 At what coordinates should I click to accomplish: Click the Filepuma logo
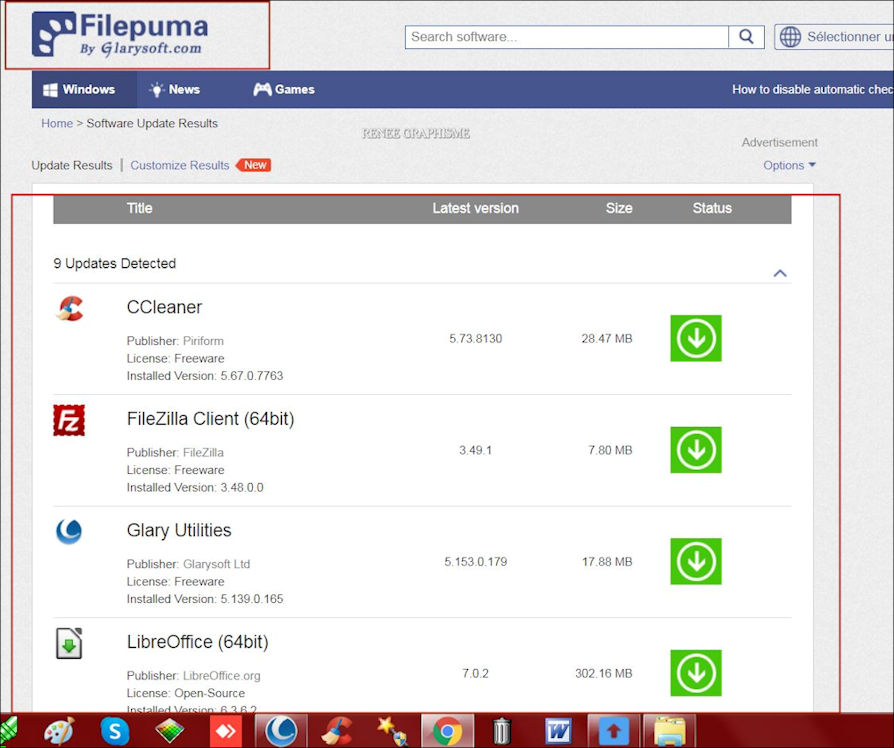pyautogui.click(x=120, y=34)
